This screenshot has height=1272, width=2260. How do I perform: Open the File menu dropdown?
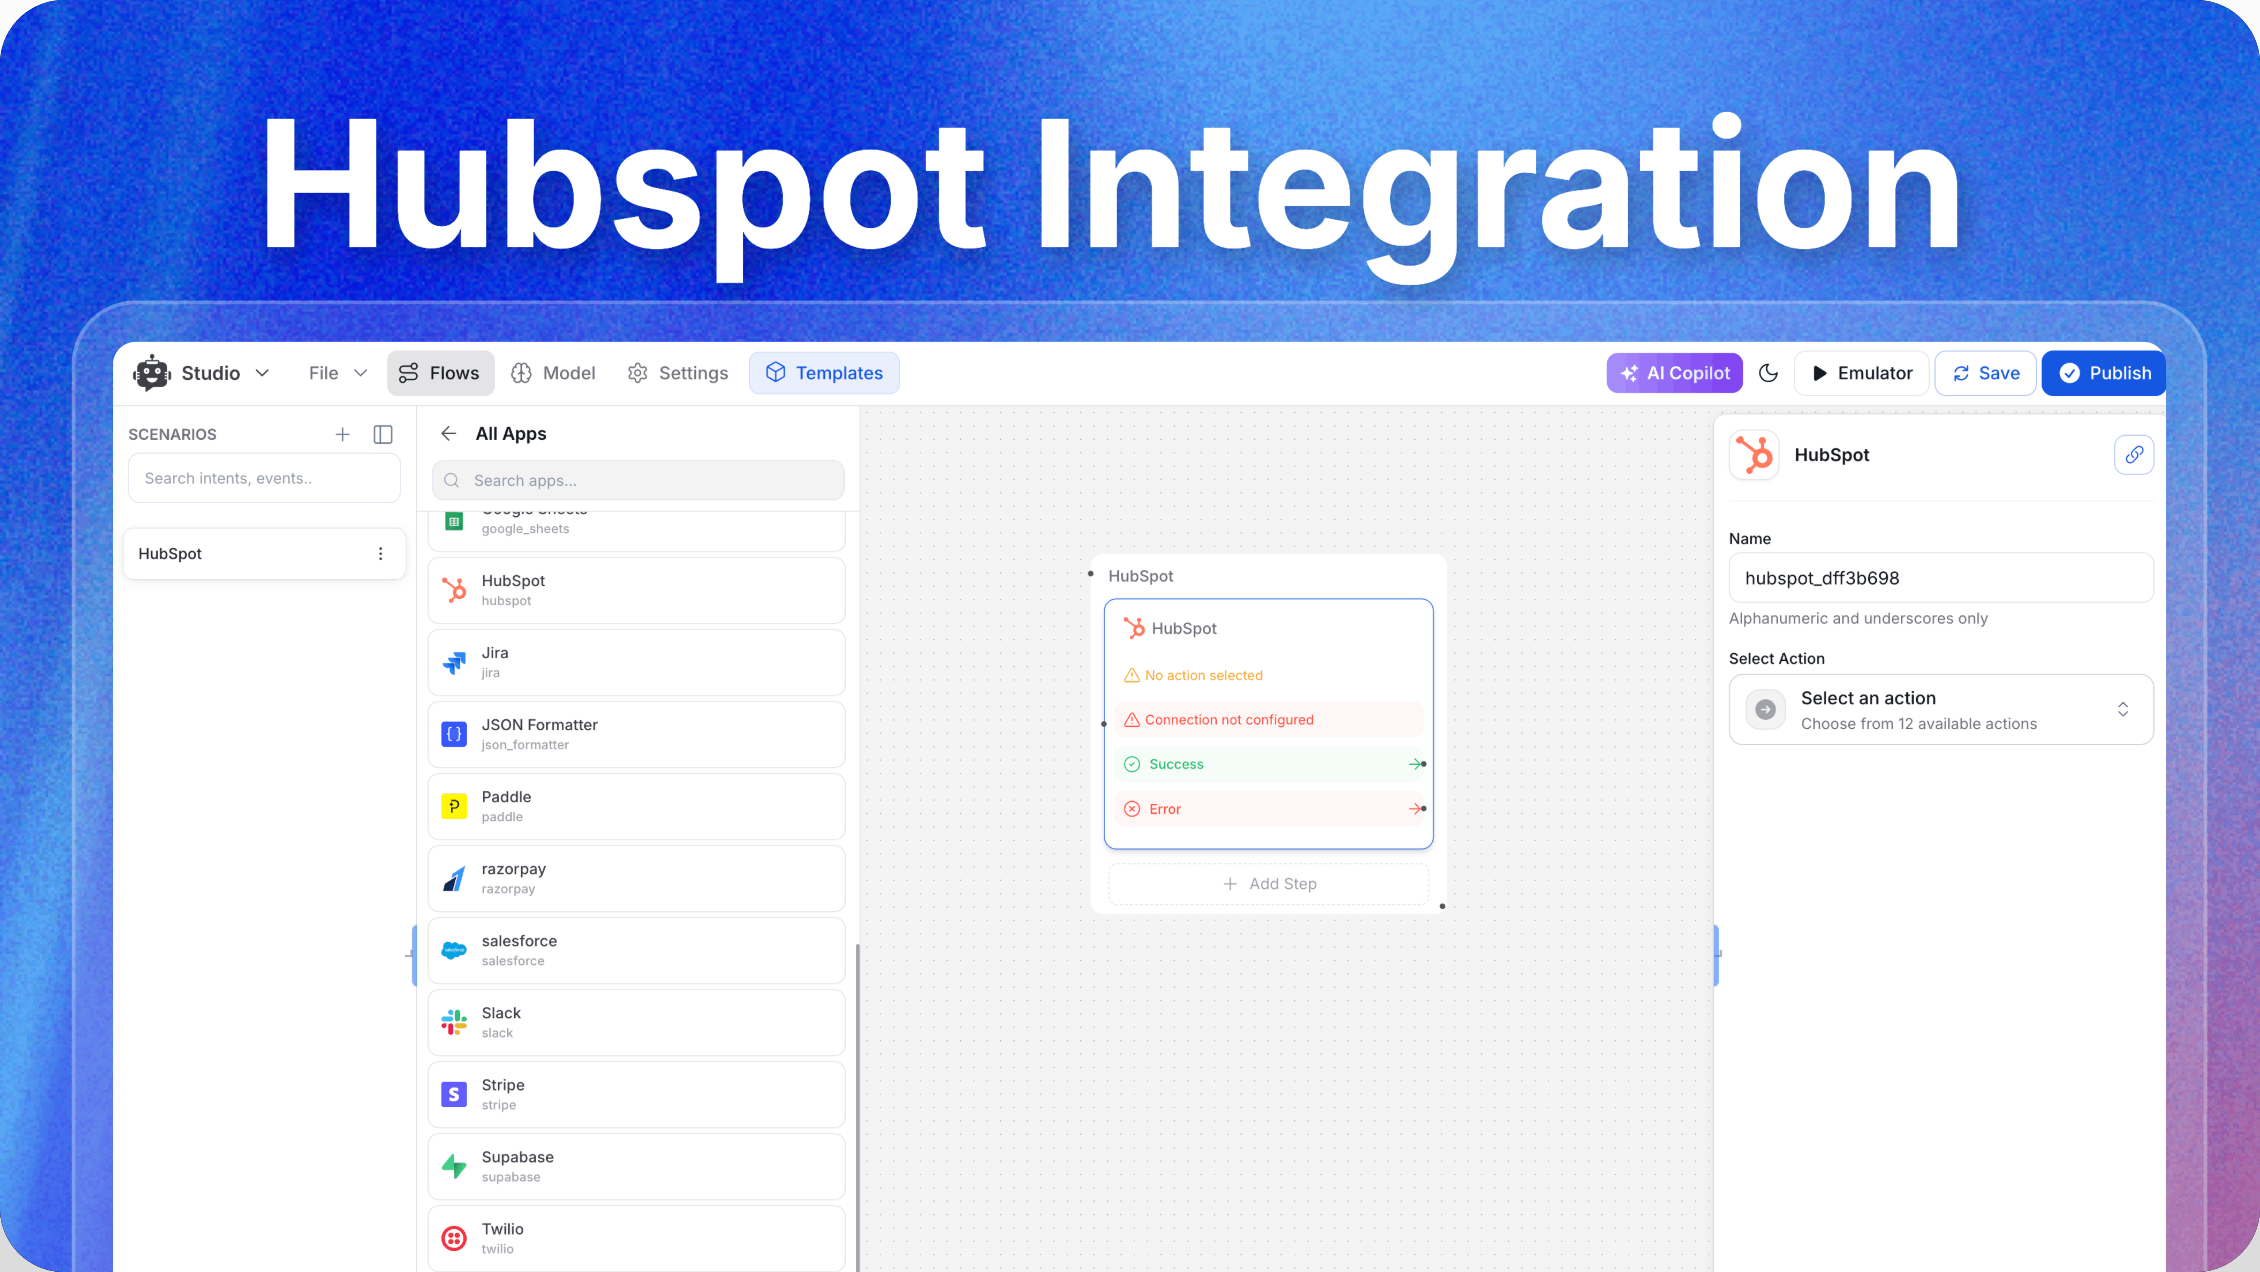pyautogui.click(x=337, y=373)
